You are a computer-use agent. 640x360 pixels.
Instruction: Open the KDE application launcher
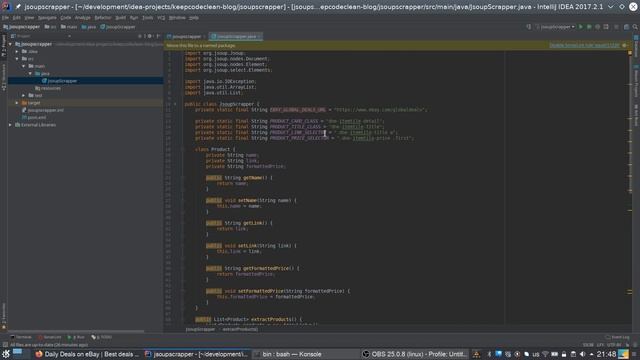pyautogui.click(x=6, y=354)
